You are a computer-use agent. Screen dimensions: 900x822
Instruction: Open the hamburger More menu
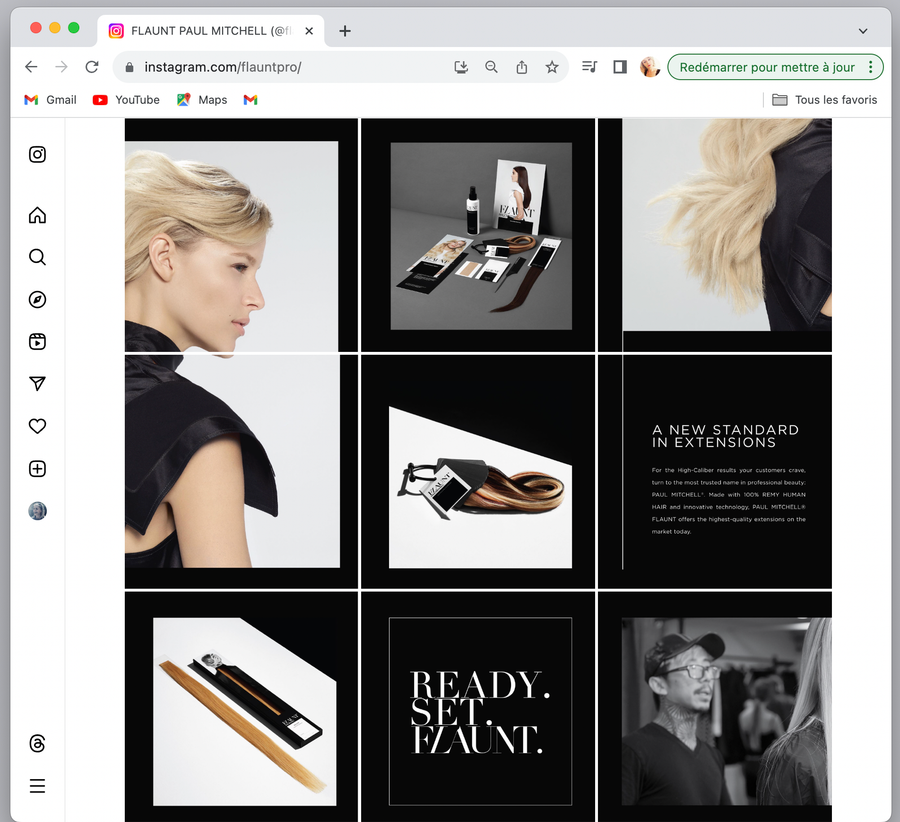(x=37, y=786)
